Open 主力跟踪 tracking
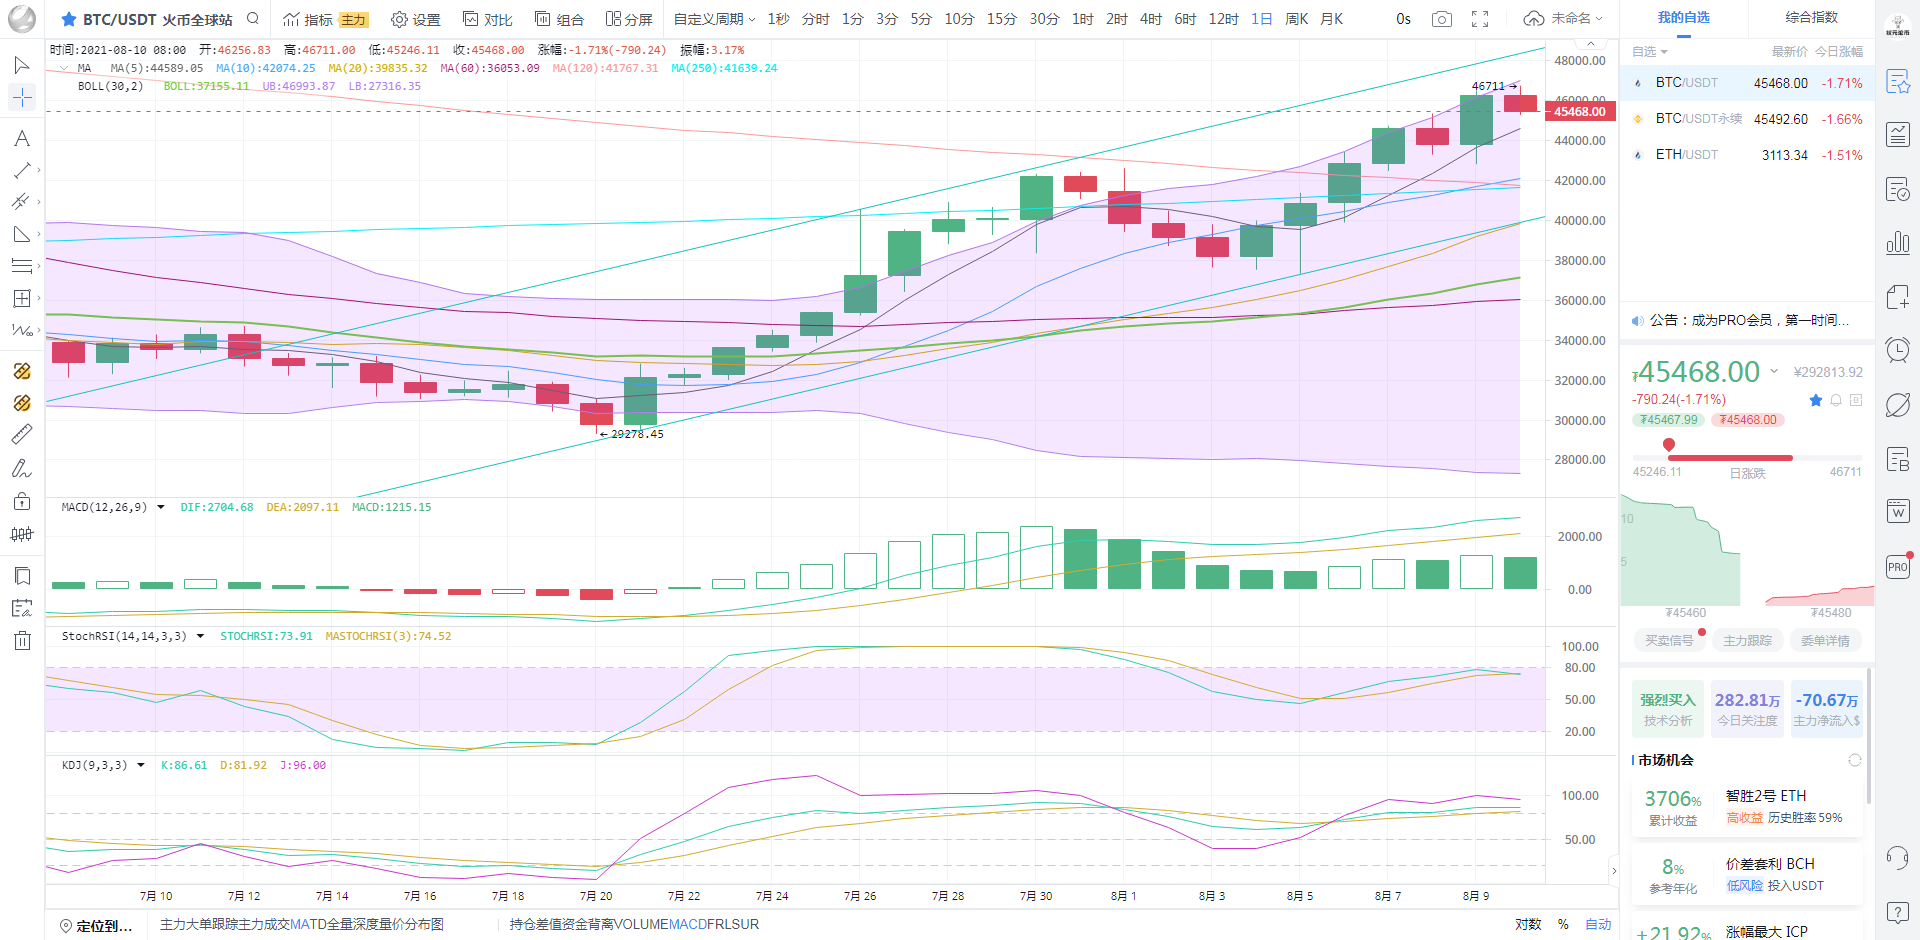 (x=1747, y=641)
